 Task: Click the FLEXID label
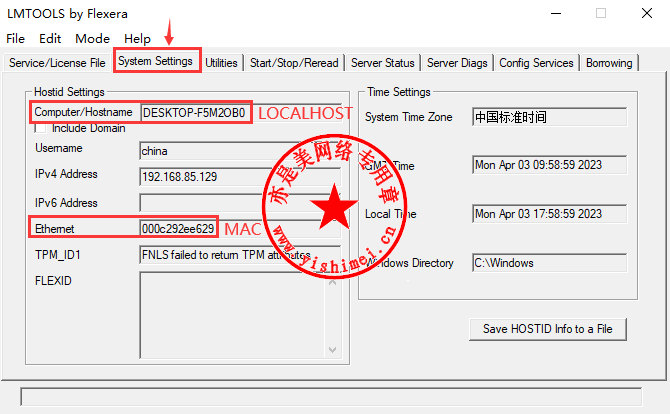(x=53, y=281)
